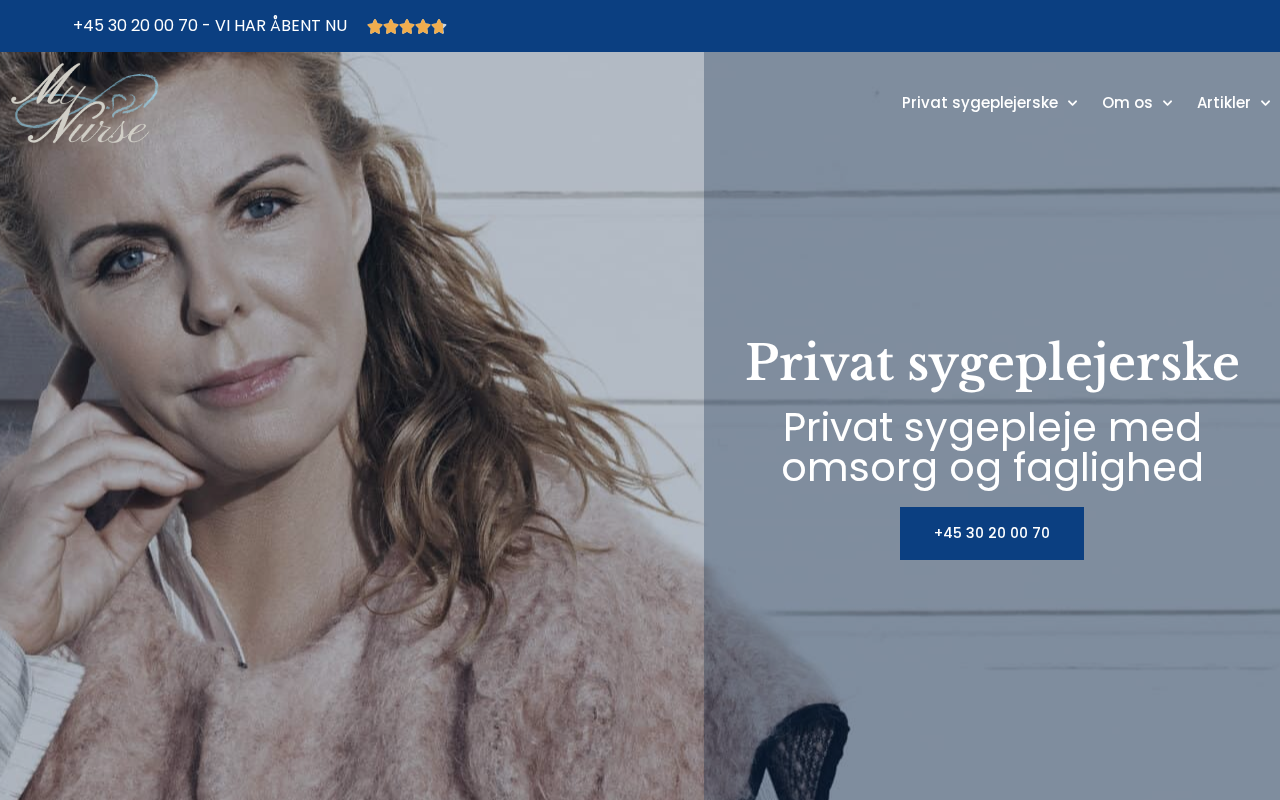Click the My Nurse logo
Image resolution: width=1280 pixels, height=800 pixels.
[85, 103]
